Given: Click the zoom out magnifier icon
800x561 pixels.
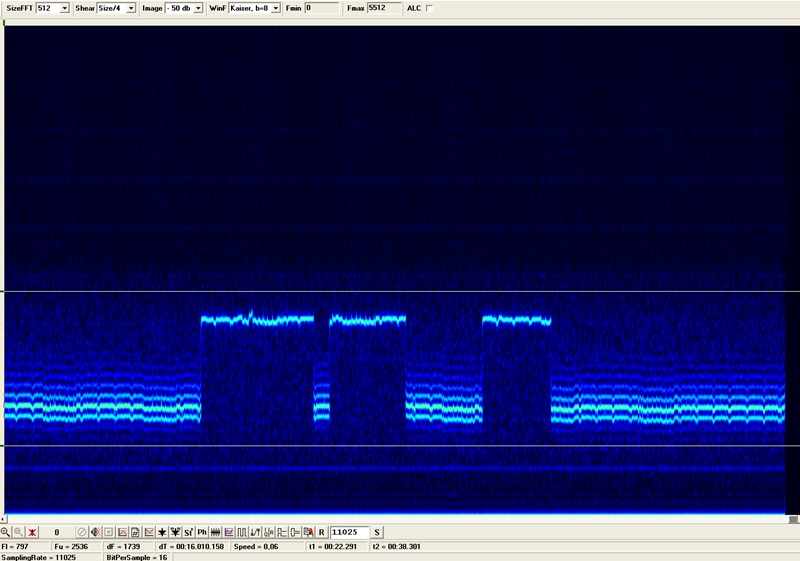Looking at the screenshot, I should pyautogui.click(x=18, y=533).
